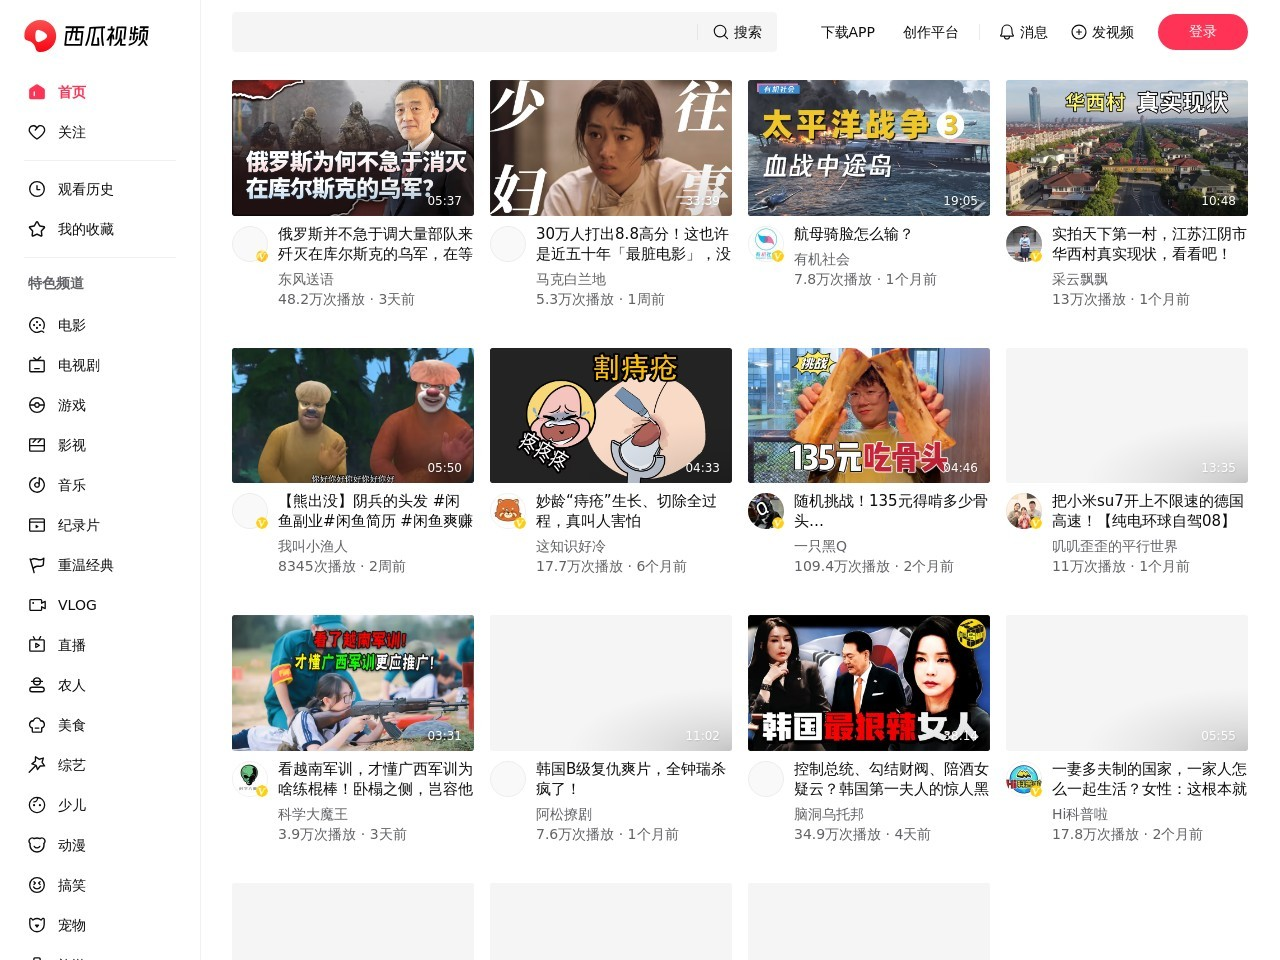Click the 消息 bell icon

coord(1007,32)
